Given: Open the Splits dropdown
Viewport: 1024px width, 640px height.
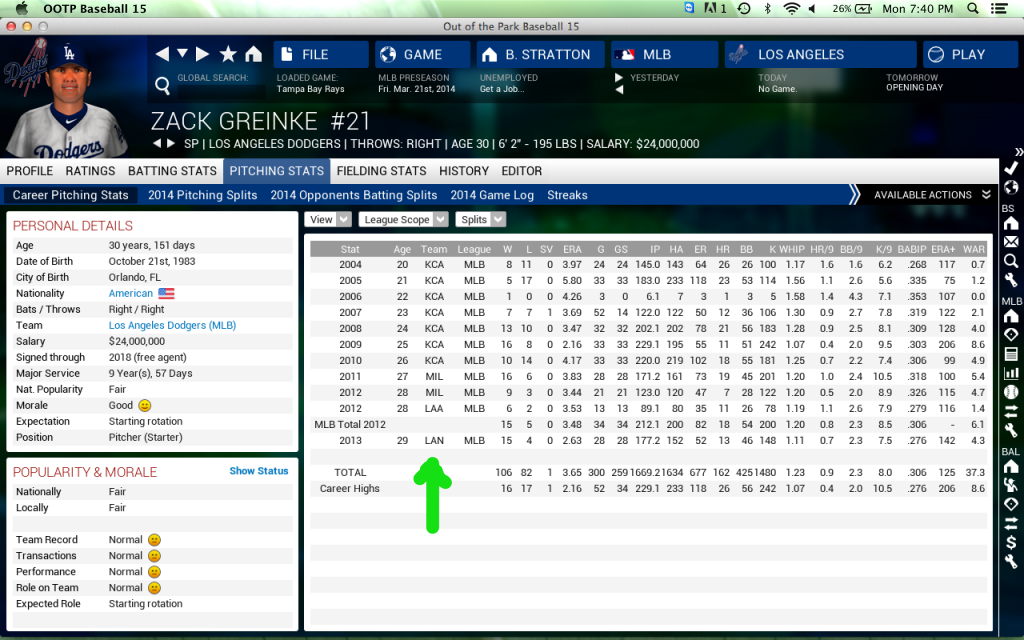Looking at the screenshot, I should (x=481, y=219).
